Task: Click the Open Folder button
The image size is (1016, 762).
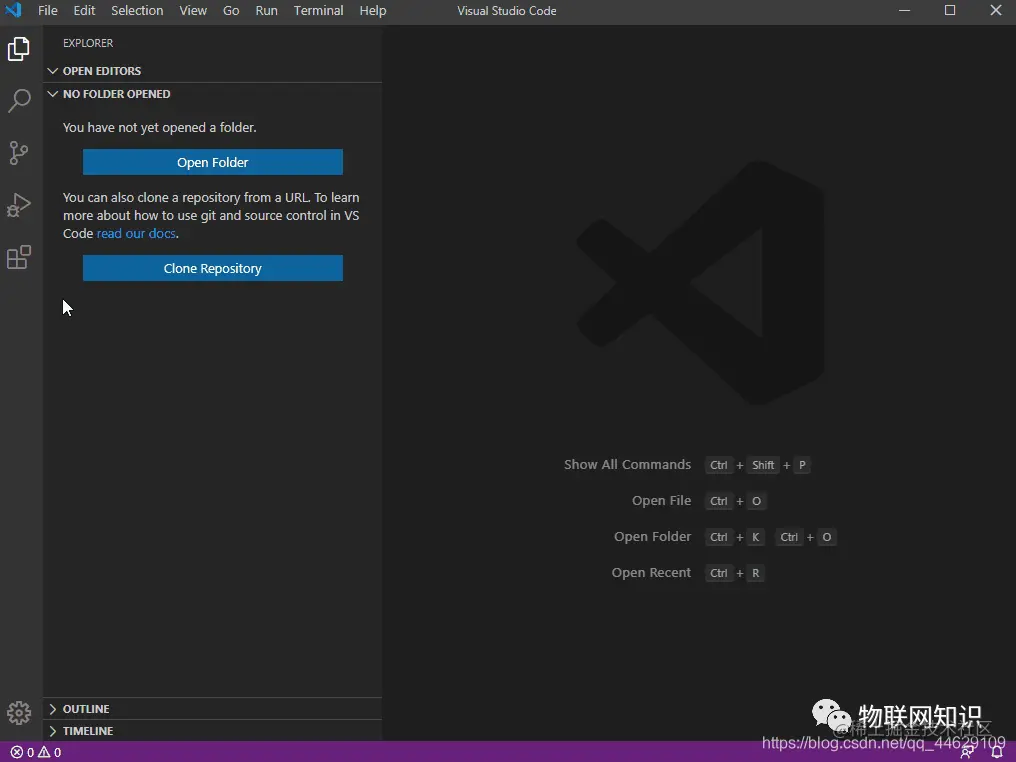Action: click(x=213, y=162)
